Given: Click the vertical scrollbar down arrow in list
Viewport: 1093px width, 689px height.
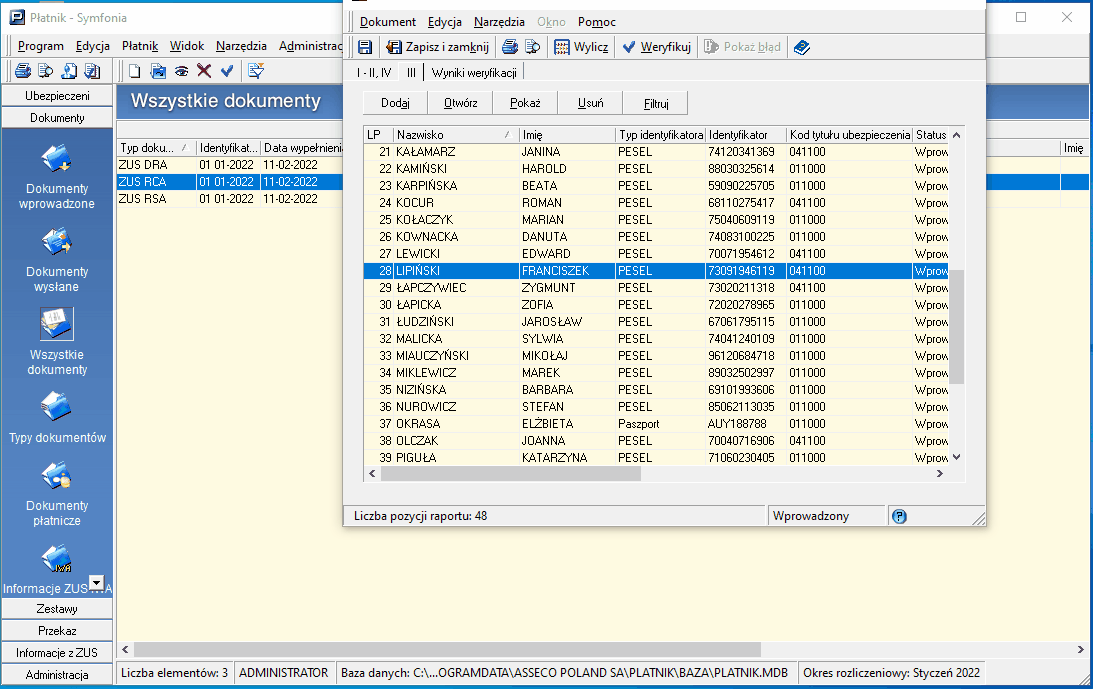Looking at the screenshot, I should pos(956,457).
